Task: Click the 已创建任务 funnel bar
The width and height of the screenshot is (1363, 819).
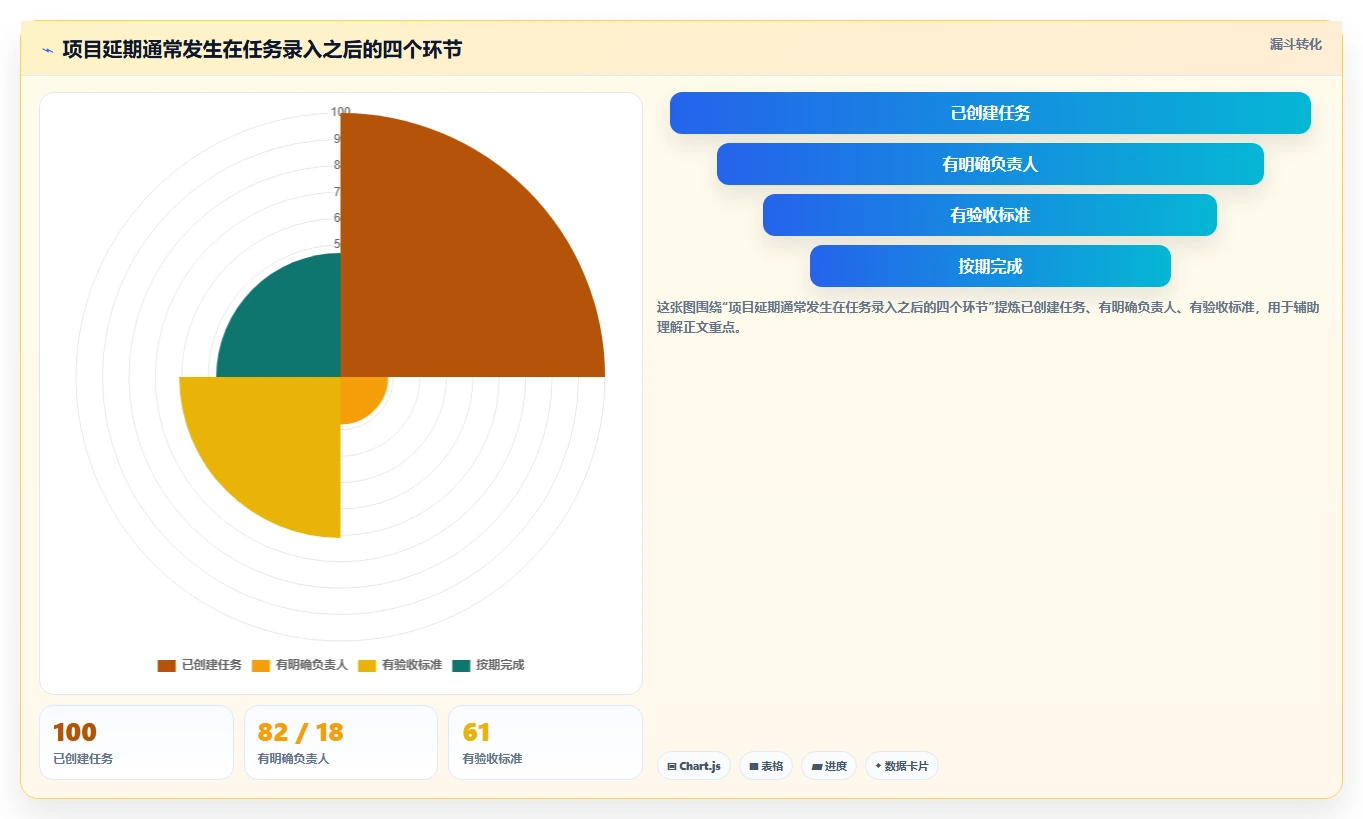Action: [x=990, y=113]
